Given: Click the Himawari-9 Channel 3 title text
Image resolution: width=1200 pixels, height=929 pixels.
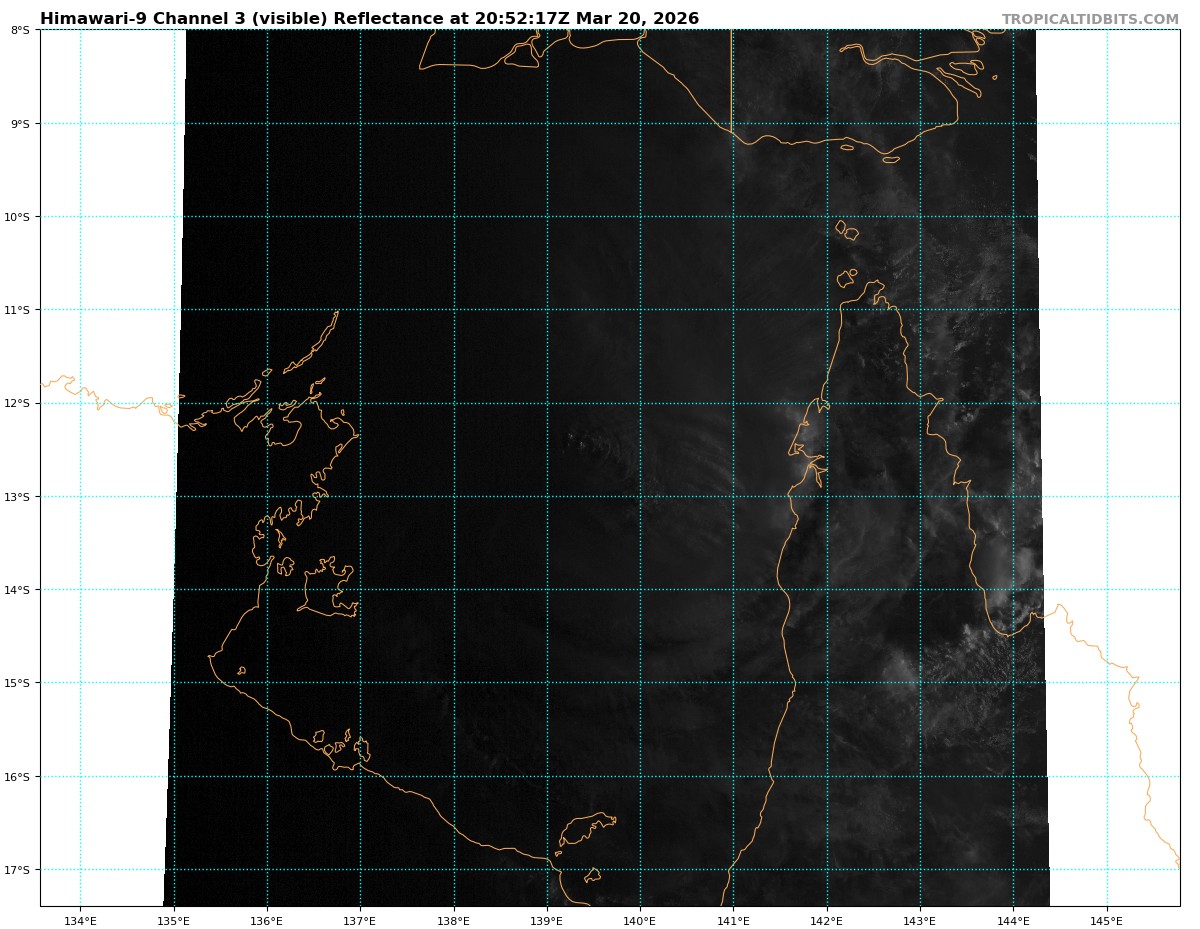Looking at the screenshot, I should 369,19.
